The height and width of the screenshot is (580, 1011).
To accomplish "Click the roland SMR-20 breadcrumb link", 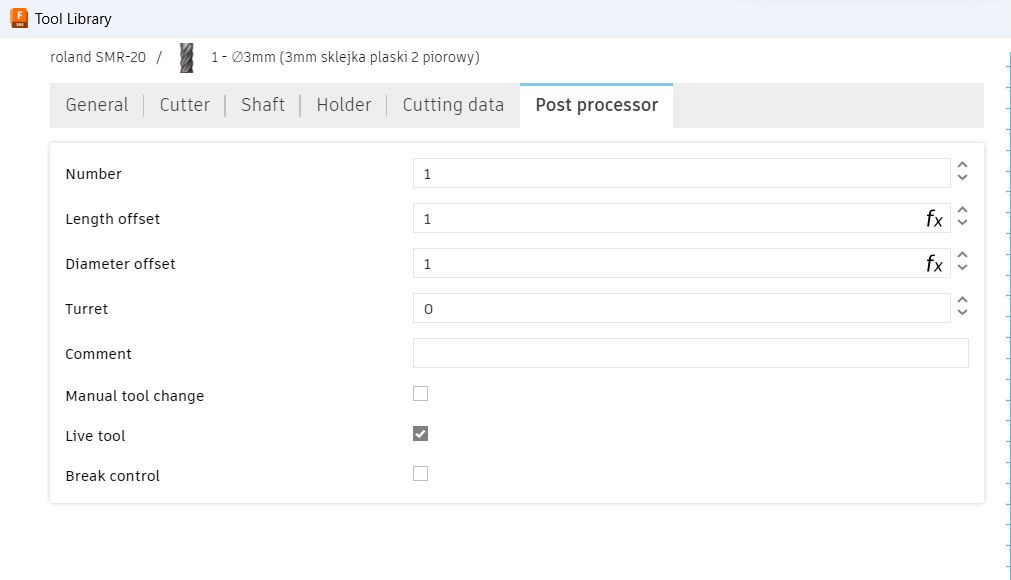I will [x=98, y=57].
